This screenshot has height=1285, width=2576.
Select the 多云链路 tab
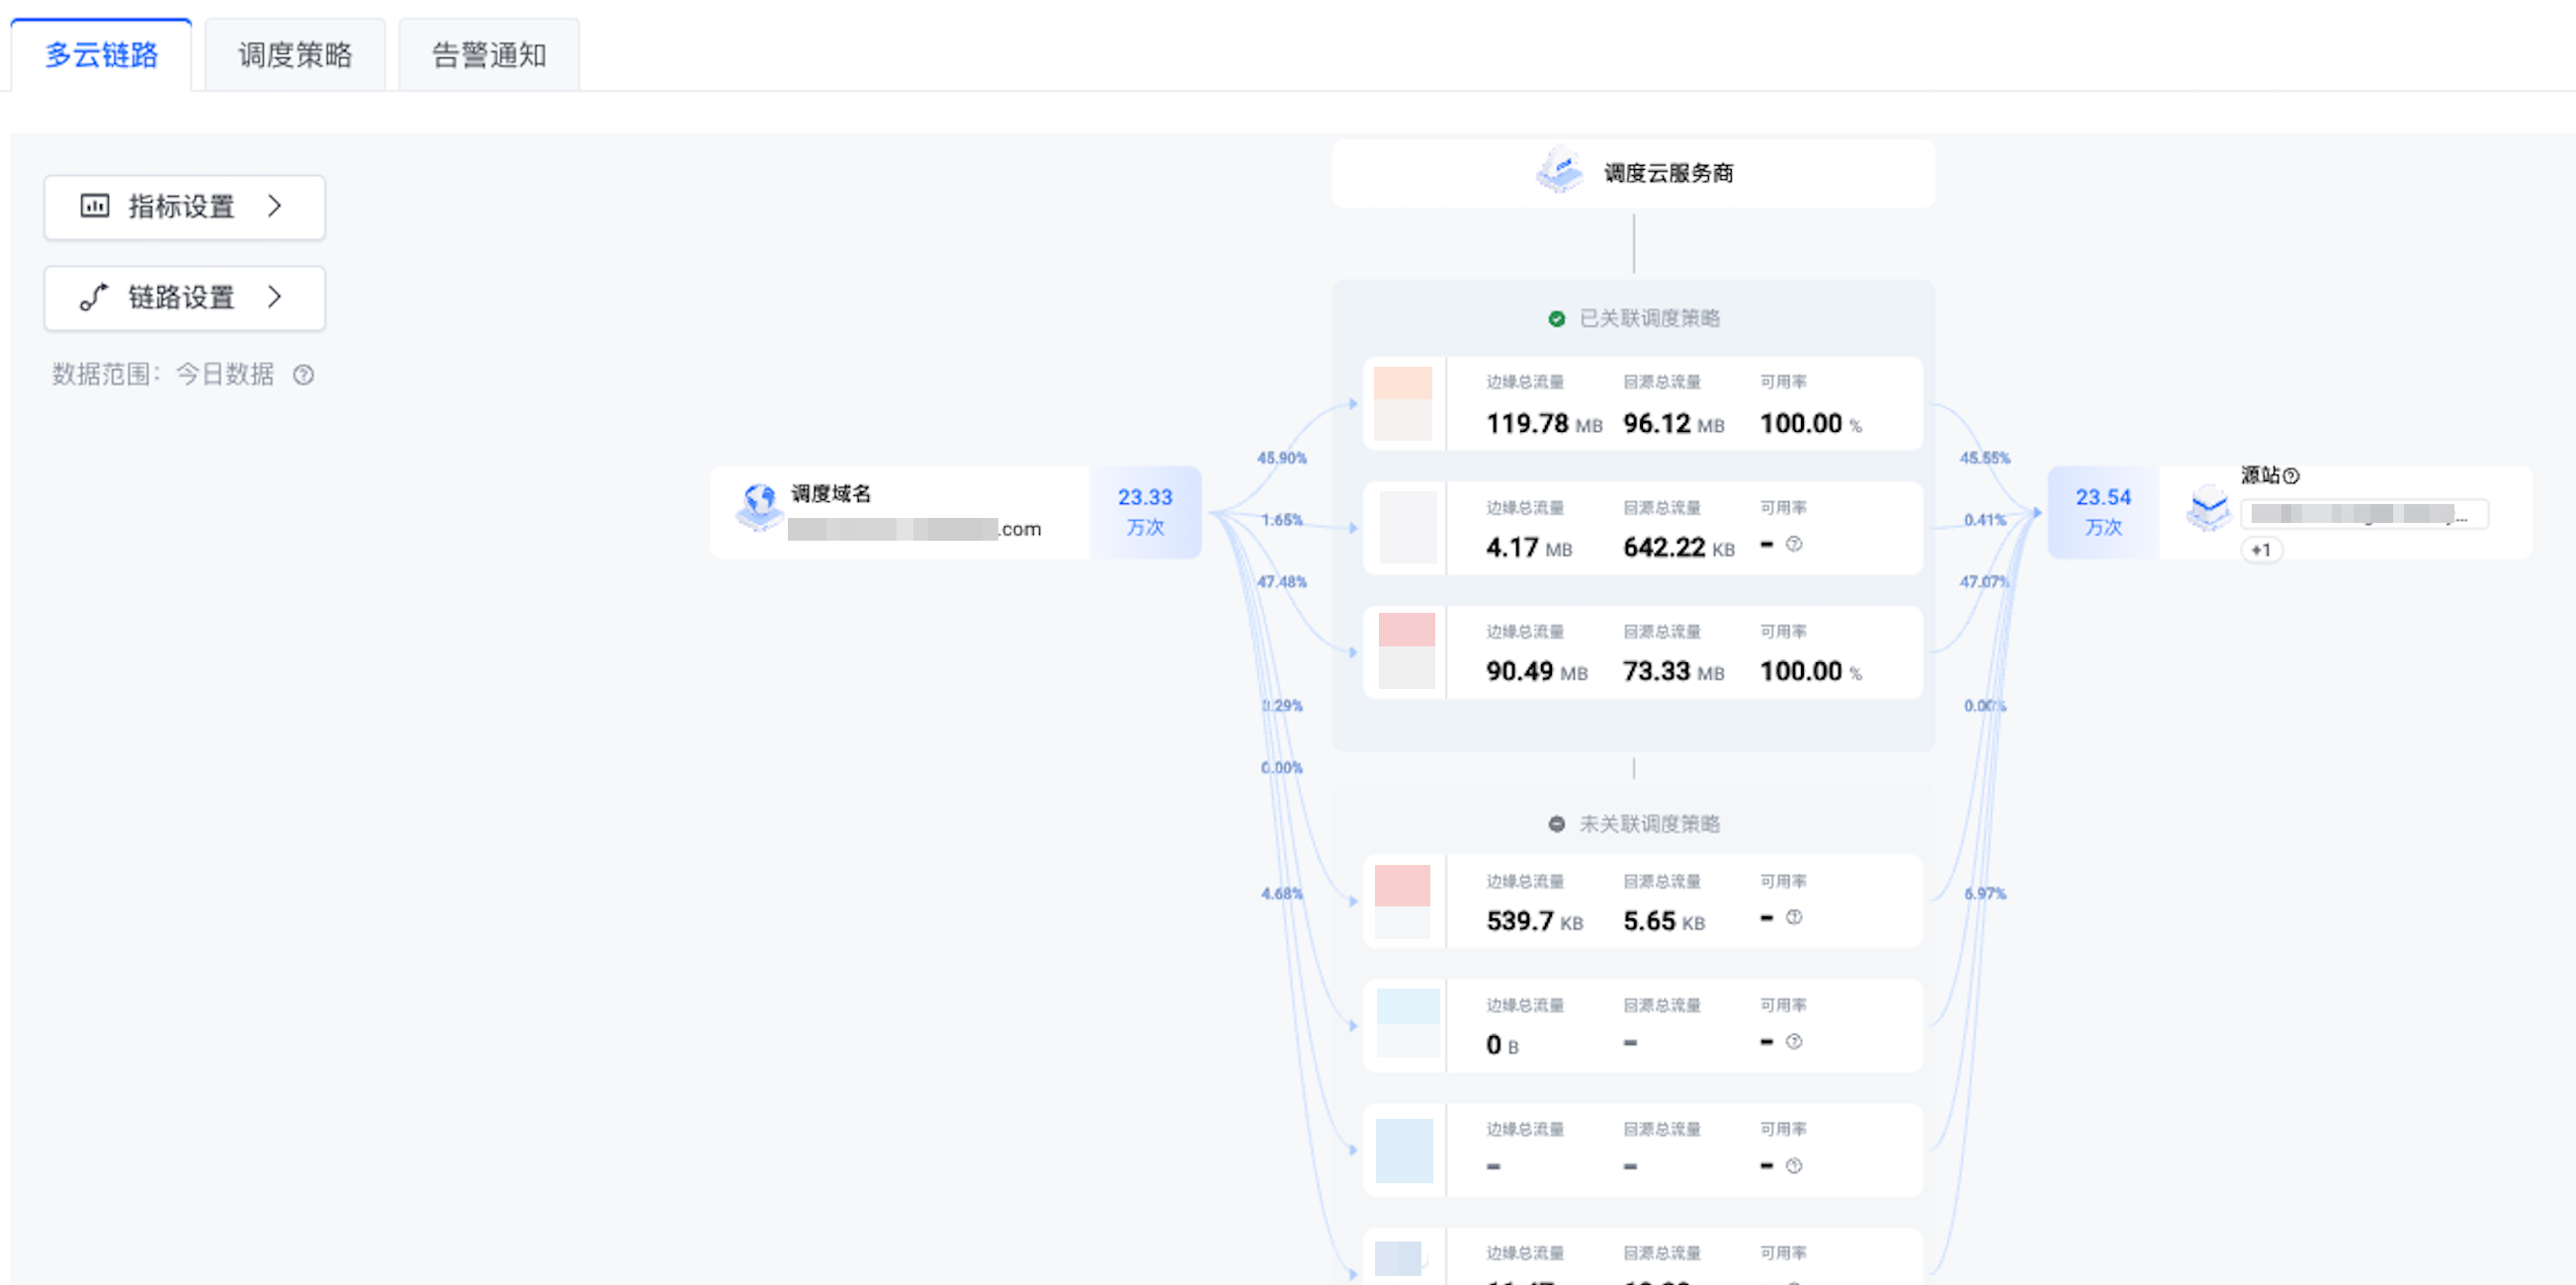(x=101, y=55)
